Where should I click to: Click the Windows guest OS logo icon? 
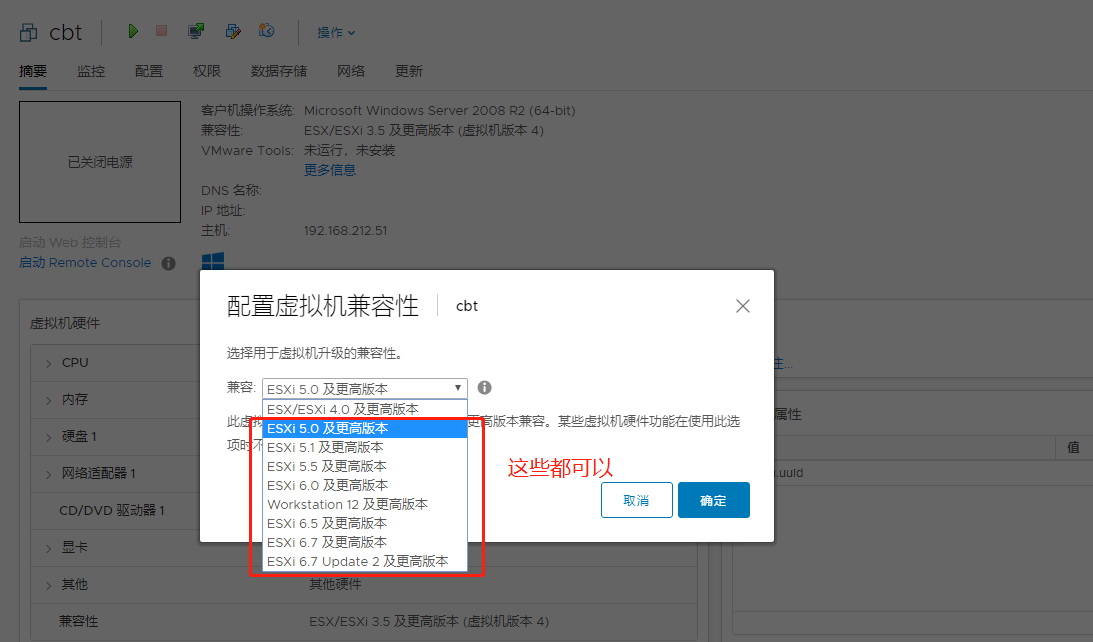point(213,261)
